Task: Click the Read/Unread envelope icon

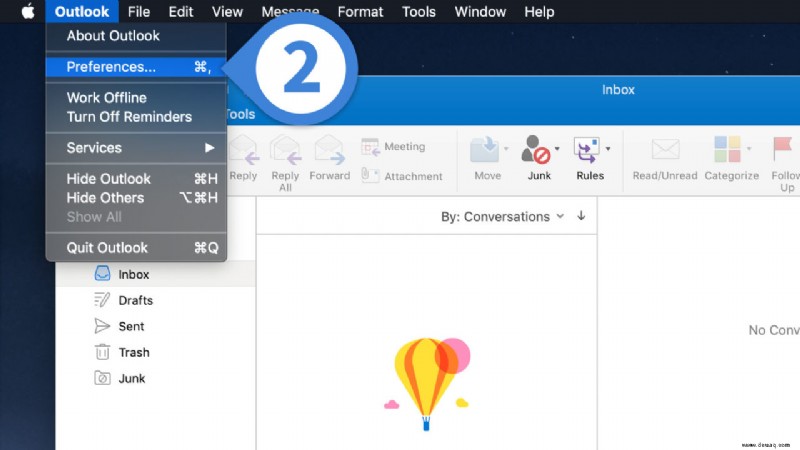Action: 665,149
